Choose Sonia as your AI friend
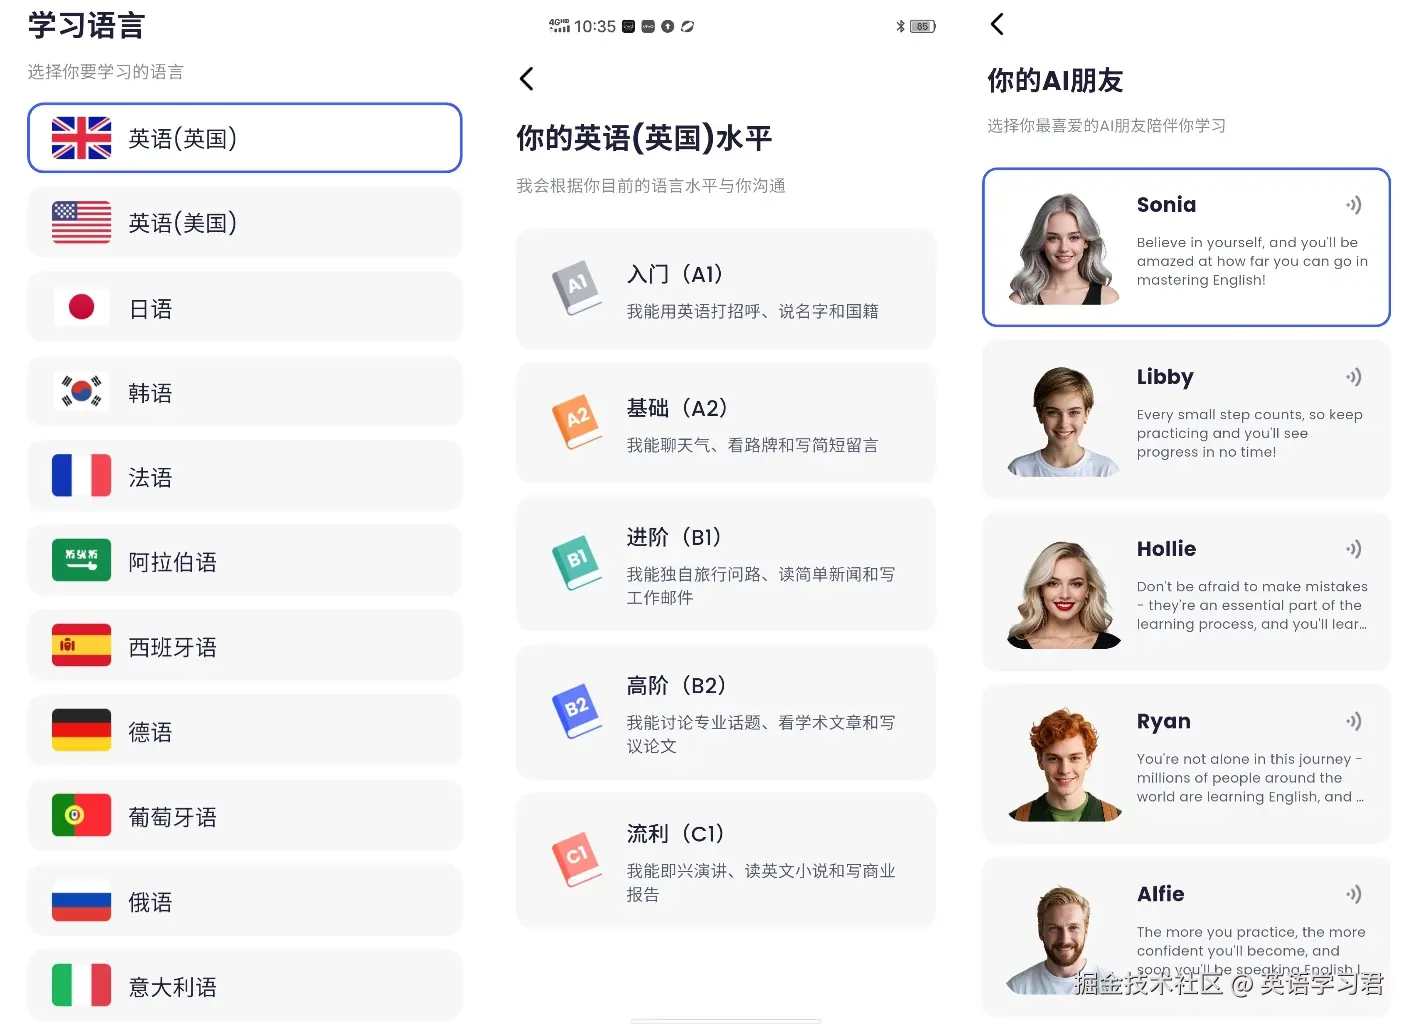The height and width of the screenshot is (1024, 1411). coord(1186,247)
